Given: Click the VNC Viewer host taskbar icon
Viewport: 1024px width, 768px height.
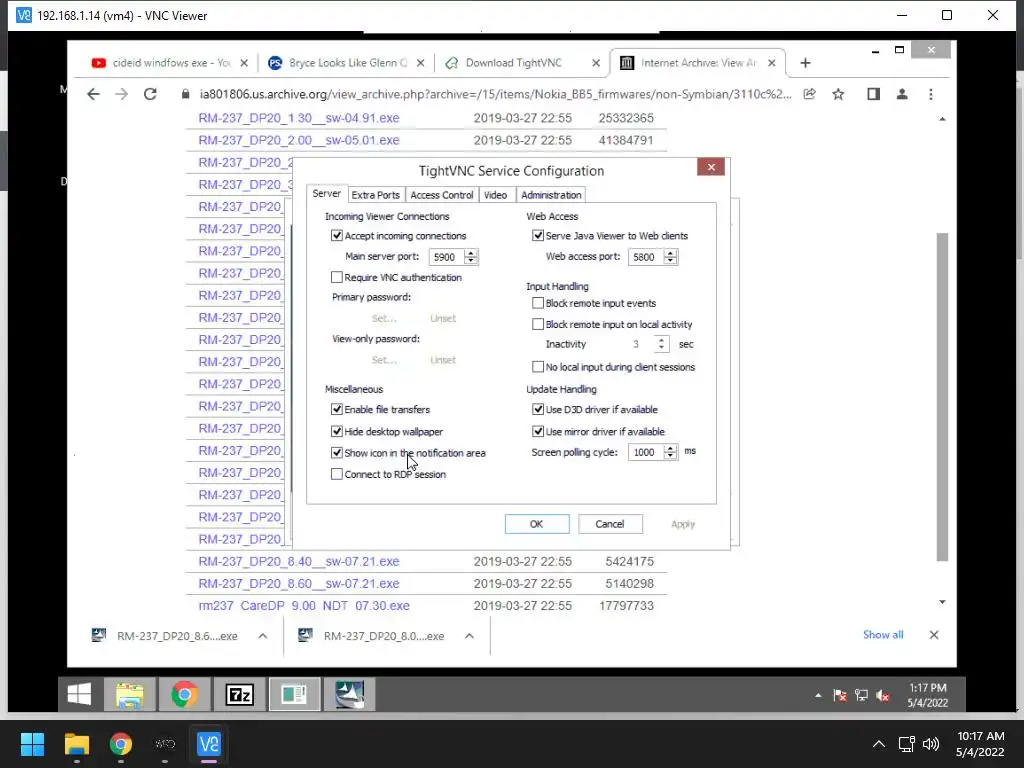Looking at the screenshot, I should [208, 744].
